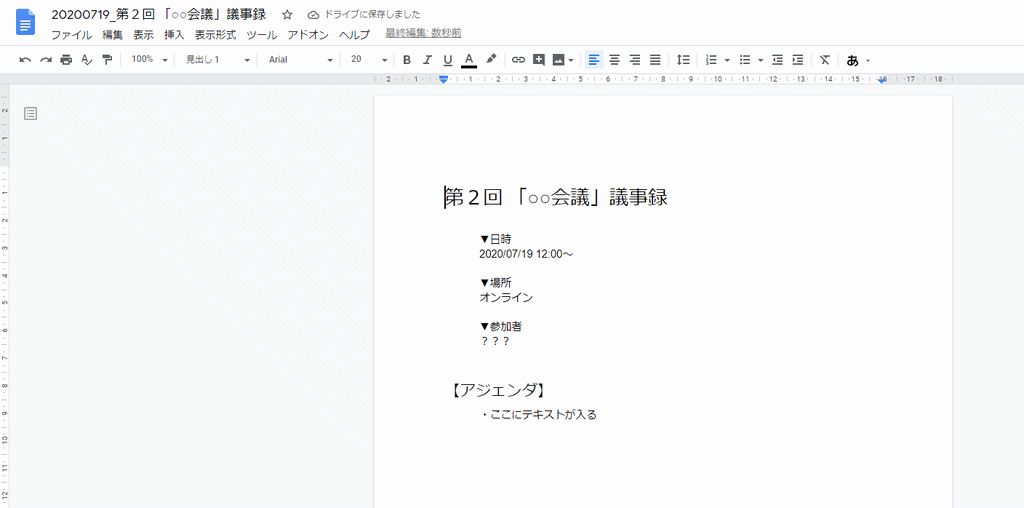The image size is (1024, 508).
Task: Open the Arial font dropdown
Action: tap(300, 60)
